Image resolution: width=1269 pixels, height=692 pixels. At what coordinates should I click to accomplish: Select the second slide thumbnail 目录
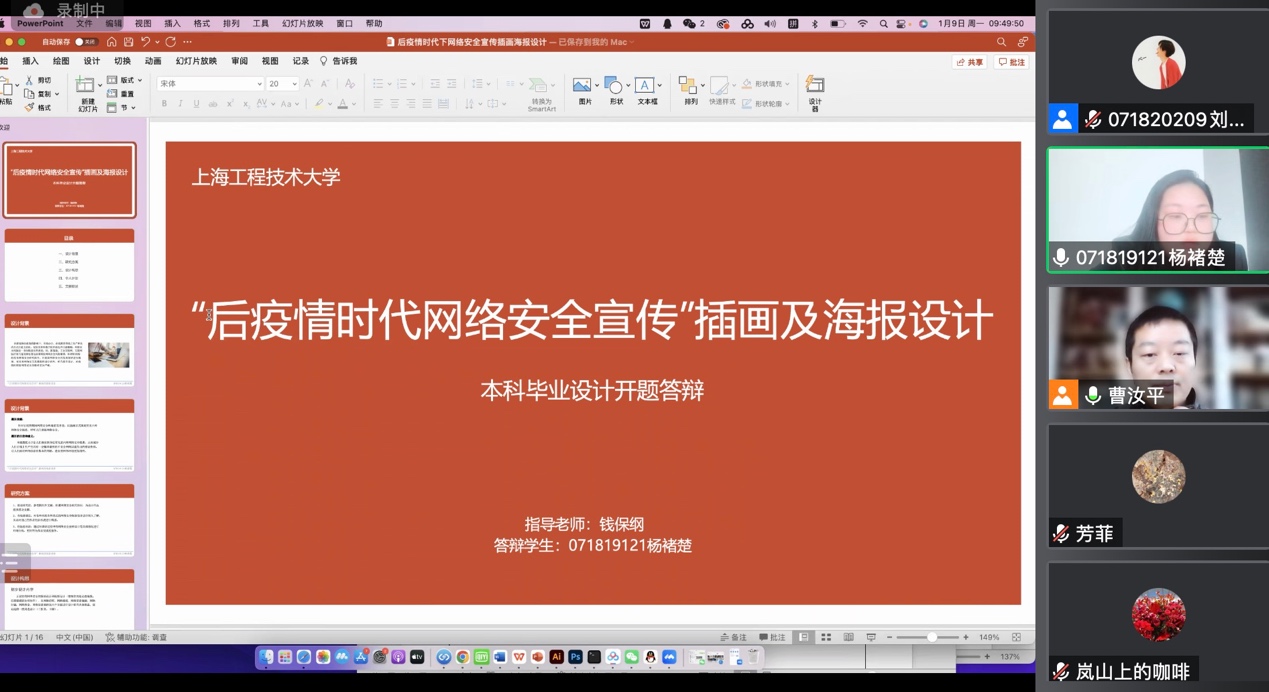tap(69, 265)
